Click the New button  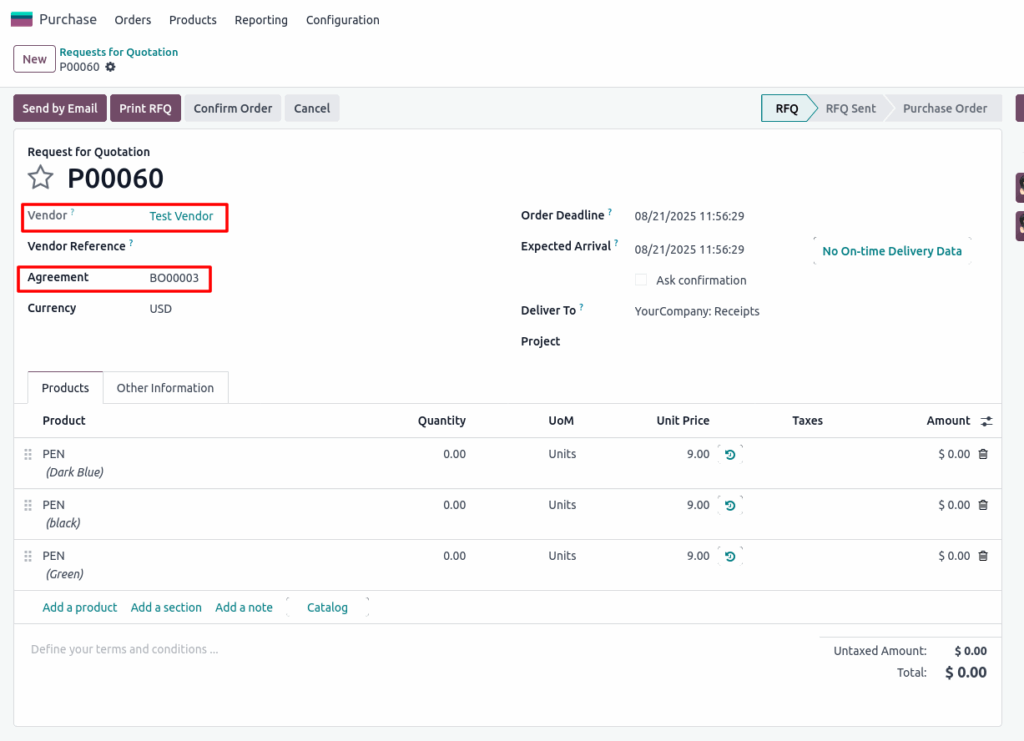(35, 59)
